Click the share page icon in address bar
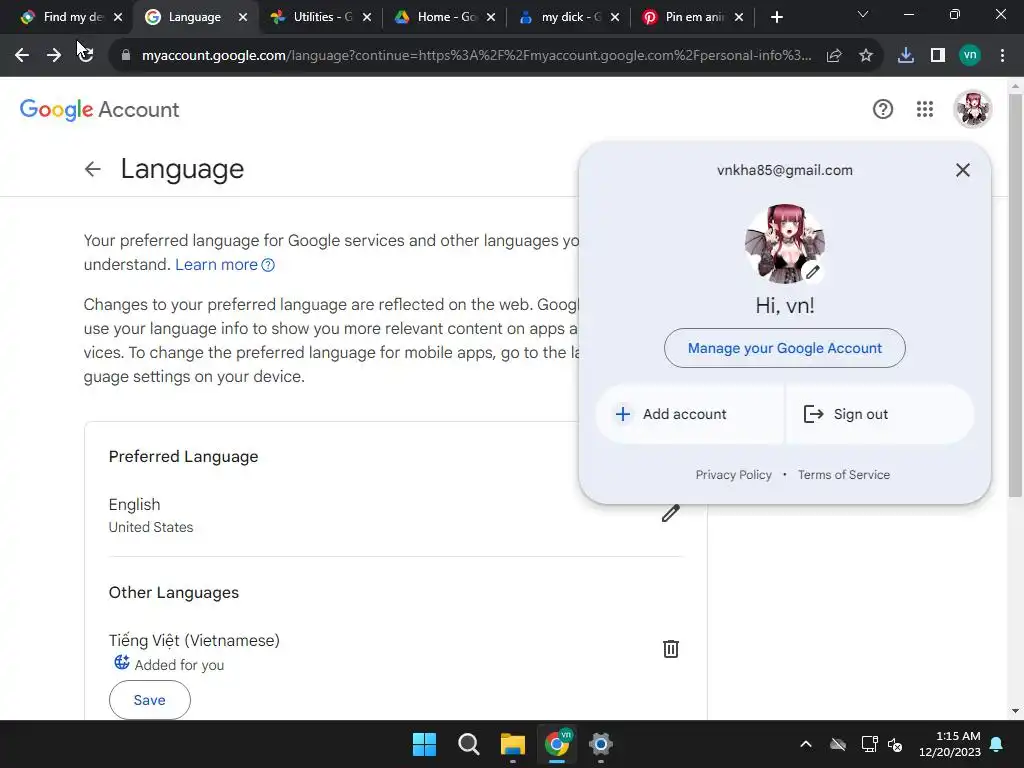 point(834,56)
